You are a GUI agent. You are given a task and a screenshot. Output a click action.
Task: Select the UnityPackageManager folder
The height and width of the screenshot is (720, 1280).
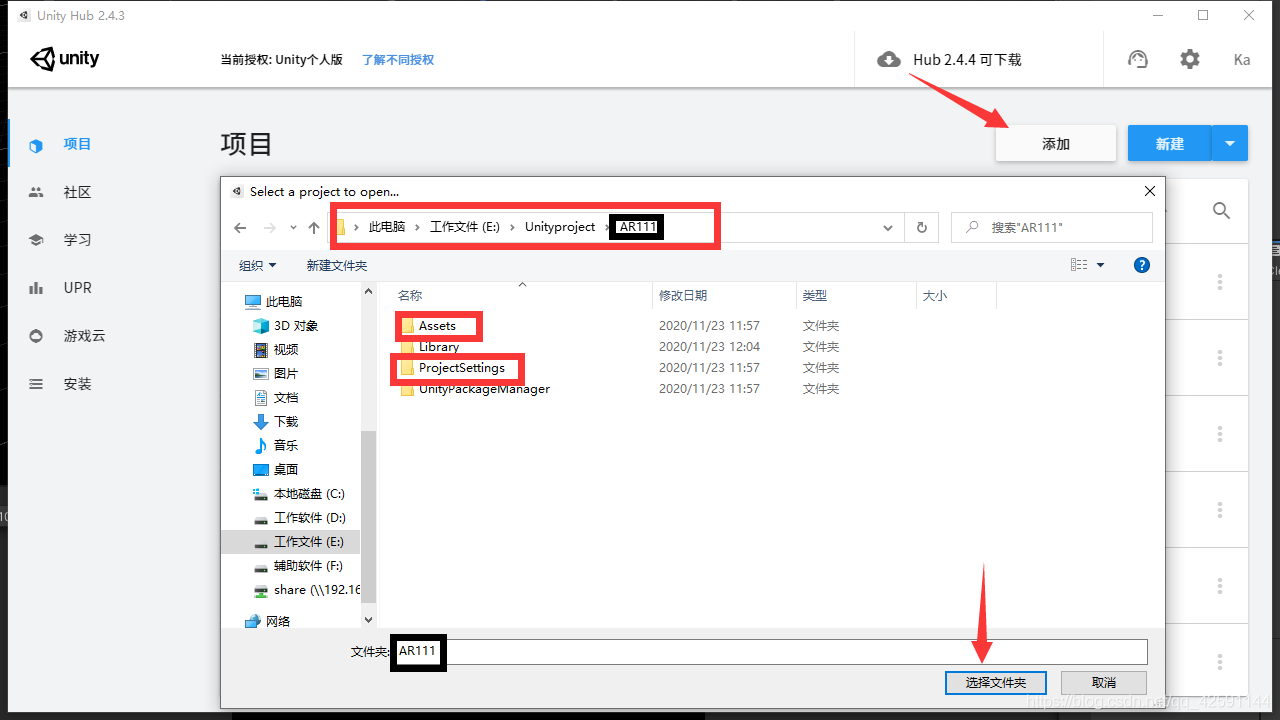click(484, 389)
